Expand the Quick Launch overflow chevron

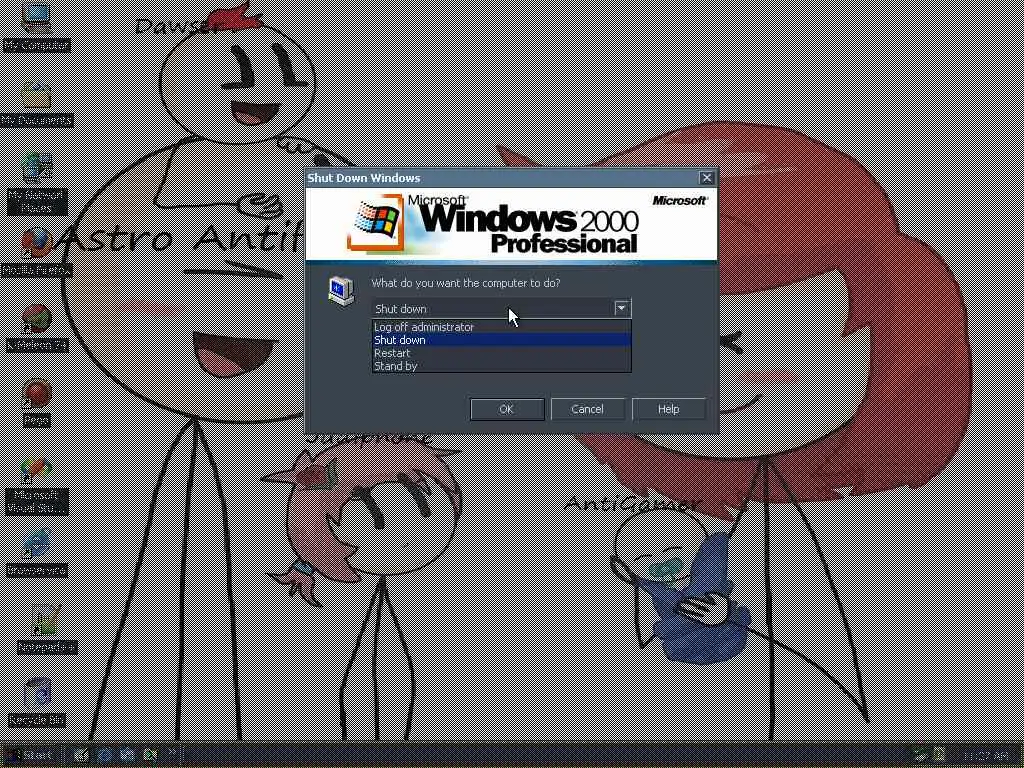172,752
